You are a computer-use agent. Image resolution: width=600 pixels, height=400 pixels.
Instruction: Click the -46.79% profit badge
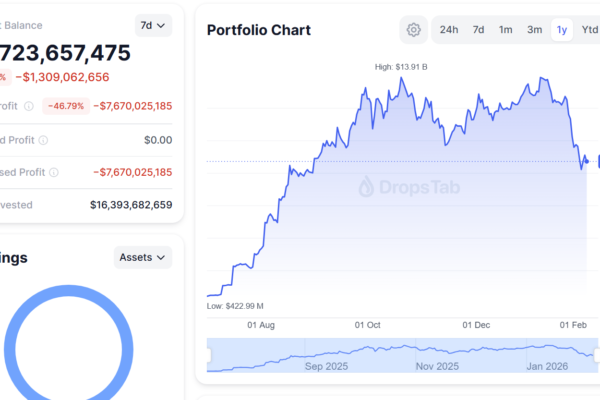(65, 105)
